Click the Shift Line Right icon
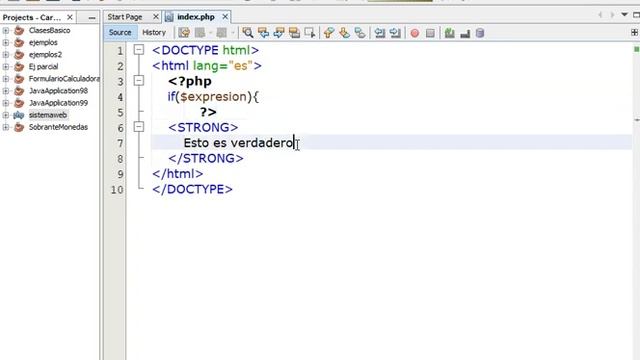This screenshot has width=640, height=360. click(395, 33)
